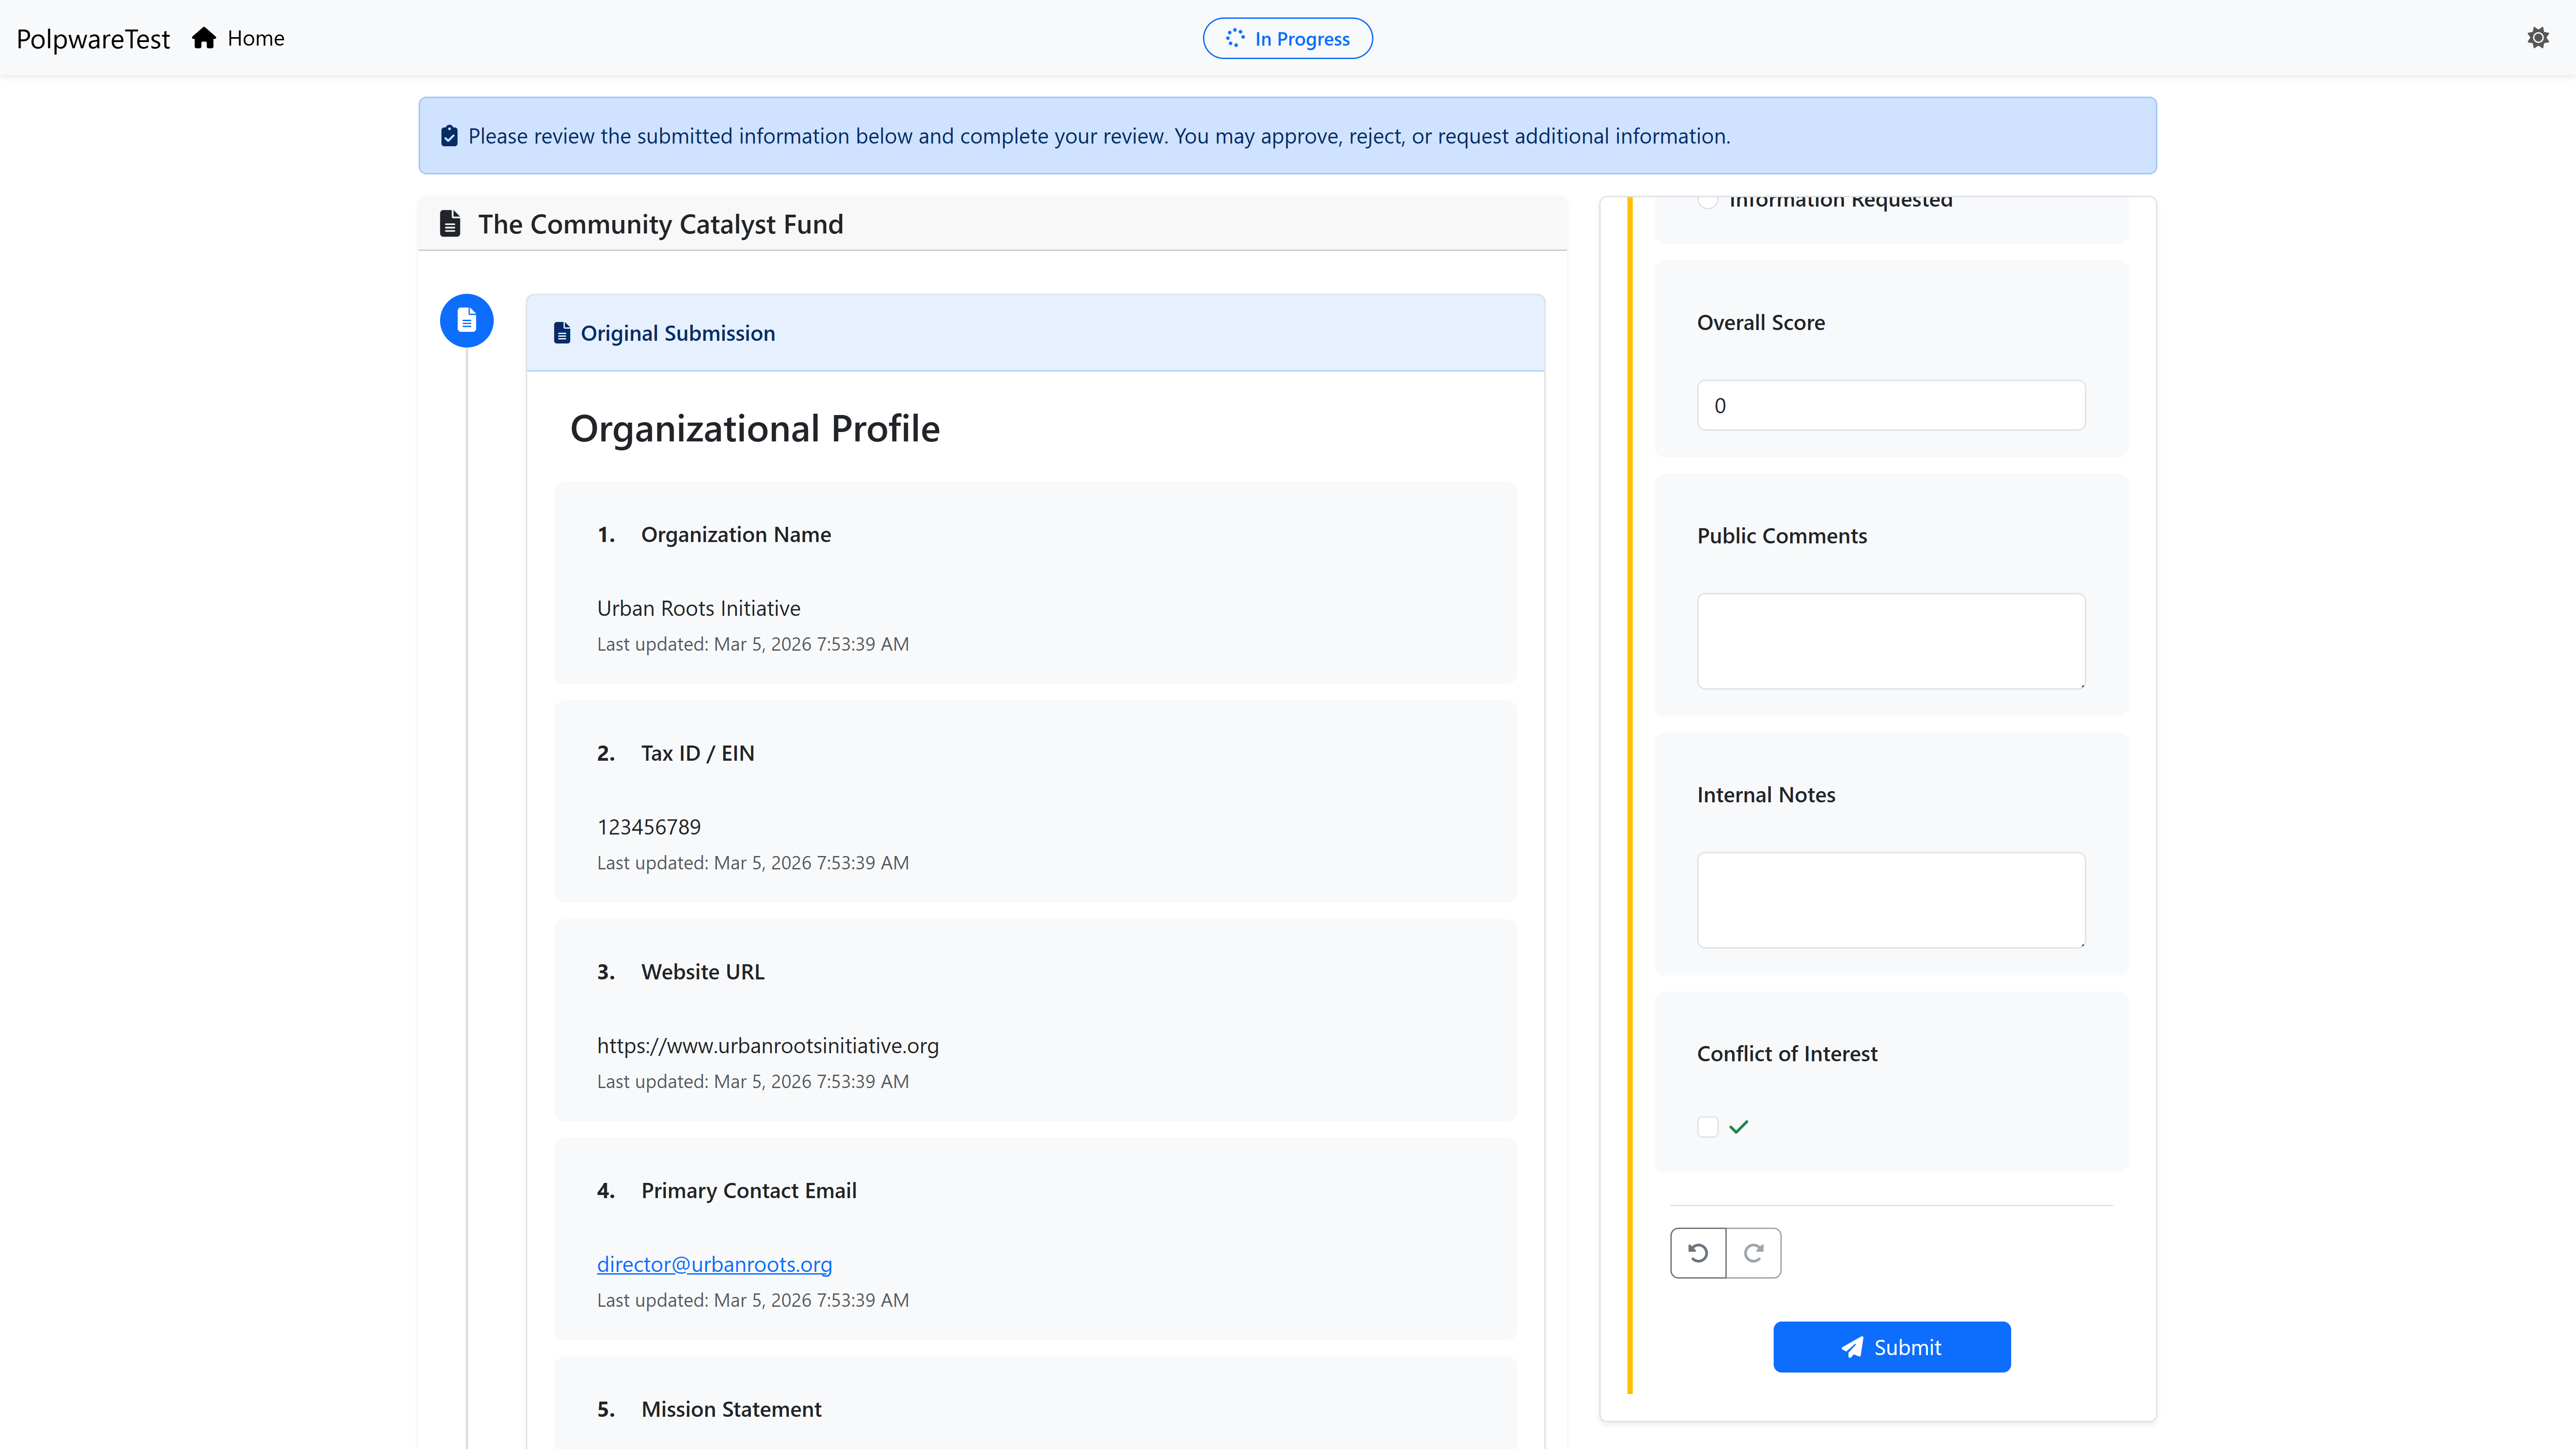Screen dimensions: 2576x1449
Task: Open the settings gear icon
Action: [x=2538, y=37]
